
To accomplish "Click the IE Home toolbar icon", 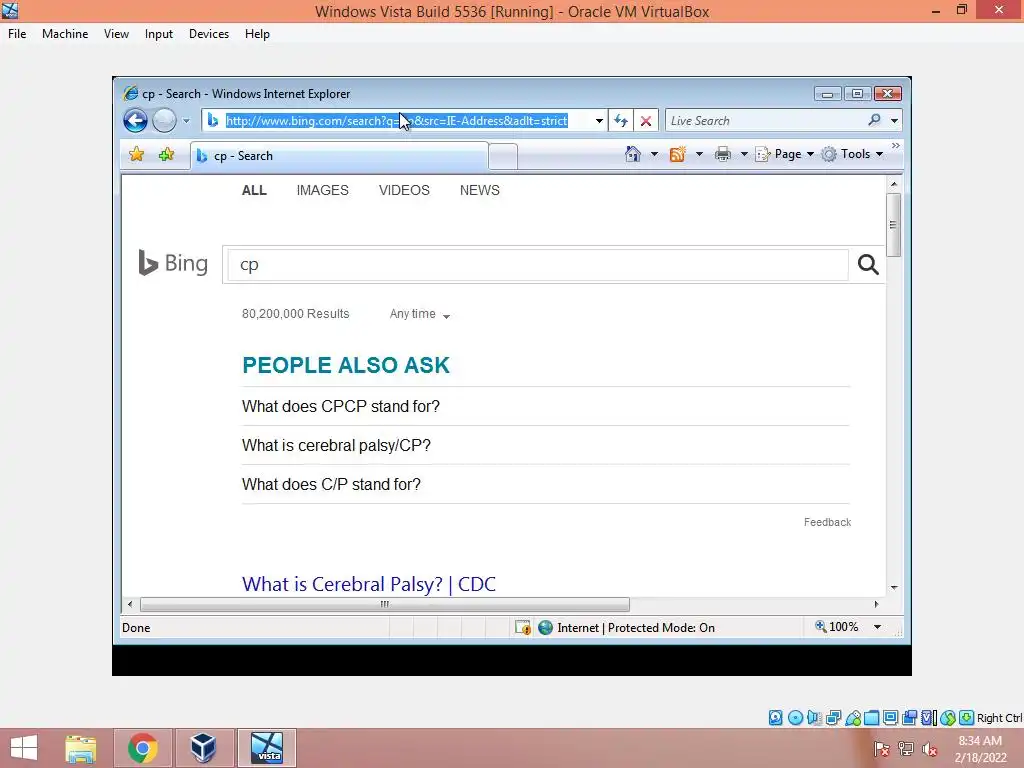I will [633, 154].
